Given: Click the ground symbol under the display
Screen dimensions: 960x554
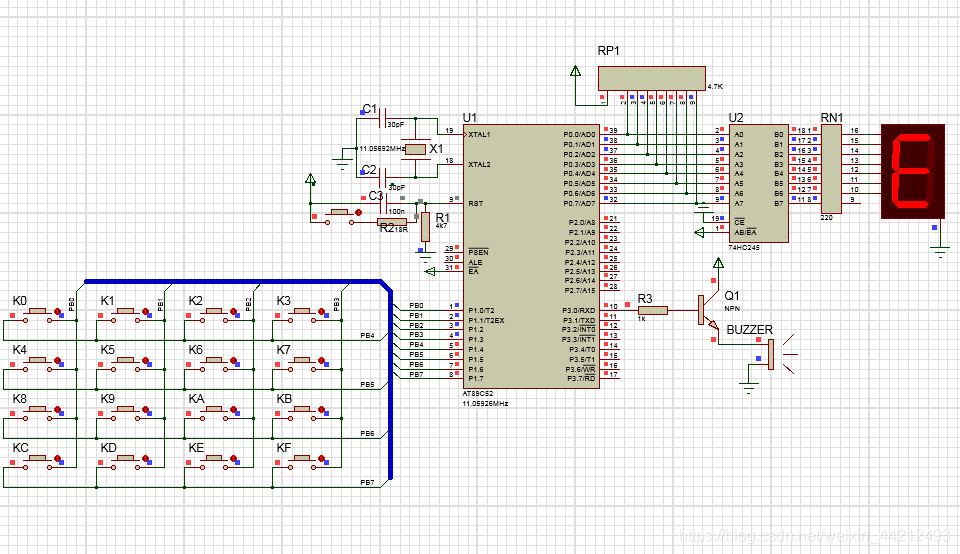Looking at the screenshot, I should pyautogui.click(x=940, y=250).
